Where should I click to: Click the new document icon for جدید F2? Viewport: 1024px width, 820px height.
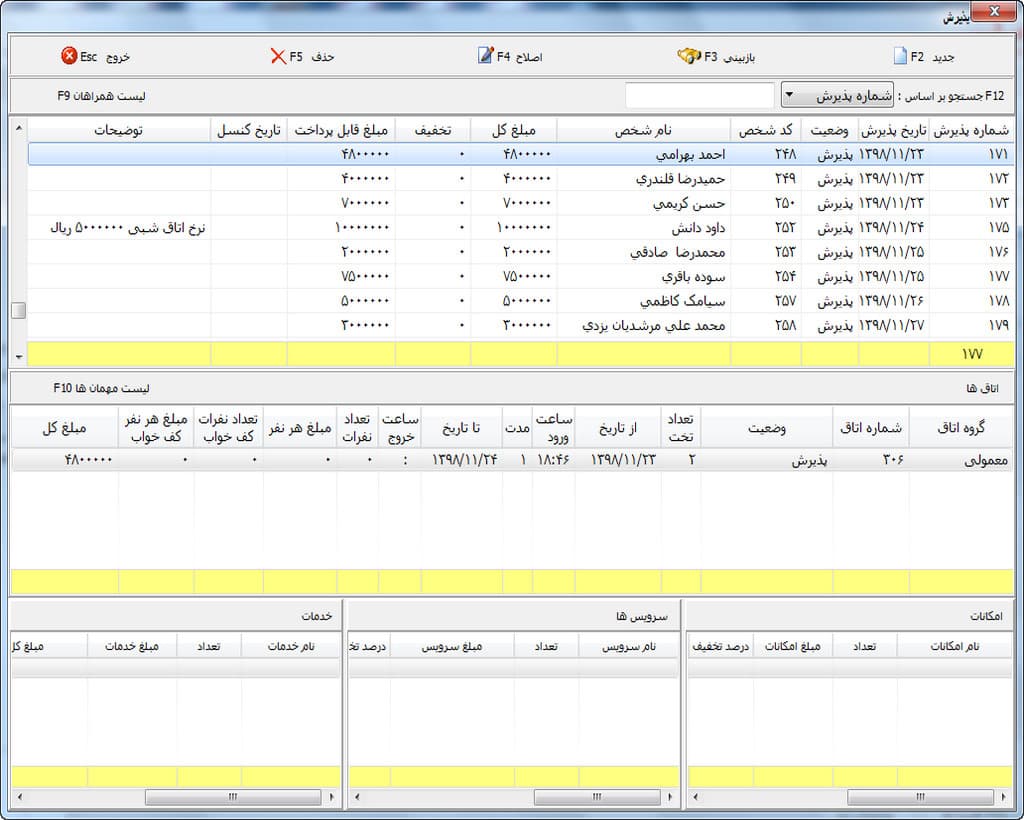pos(900,56)
